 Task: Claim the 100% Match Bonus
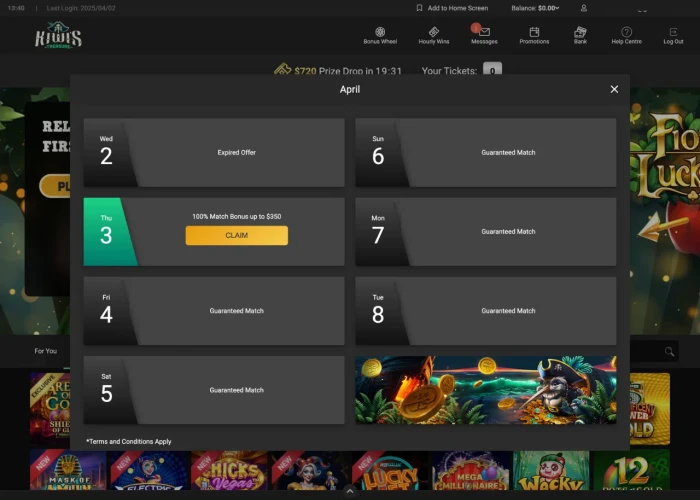(237, 235)
